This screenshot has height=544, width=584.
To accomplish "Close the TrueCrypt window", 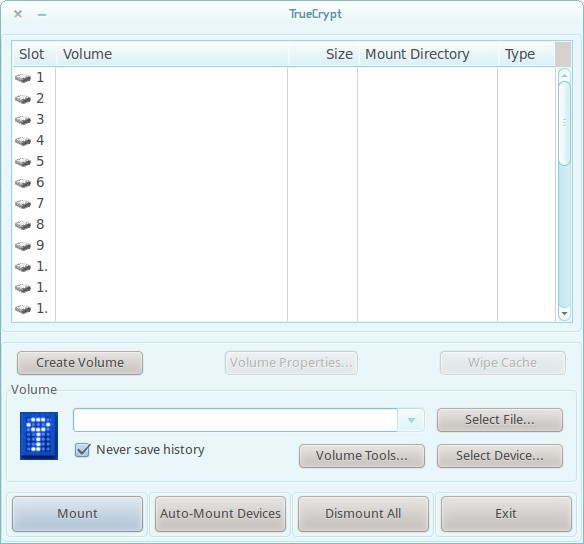I will (x=18, y=14).
